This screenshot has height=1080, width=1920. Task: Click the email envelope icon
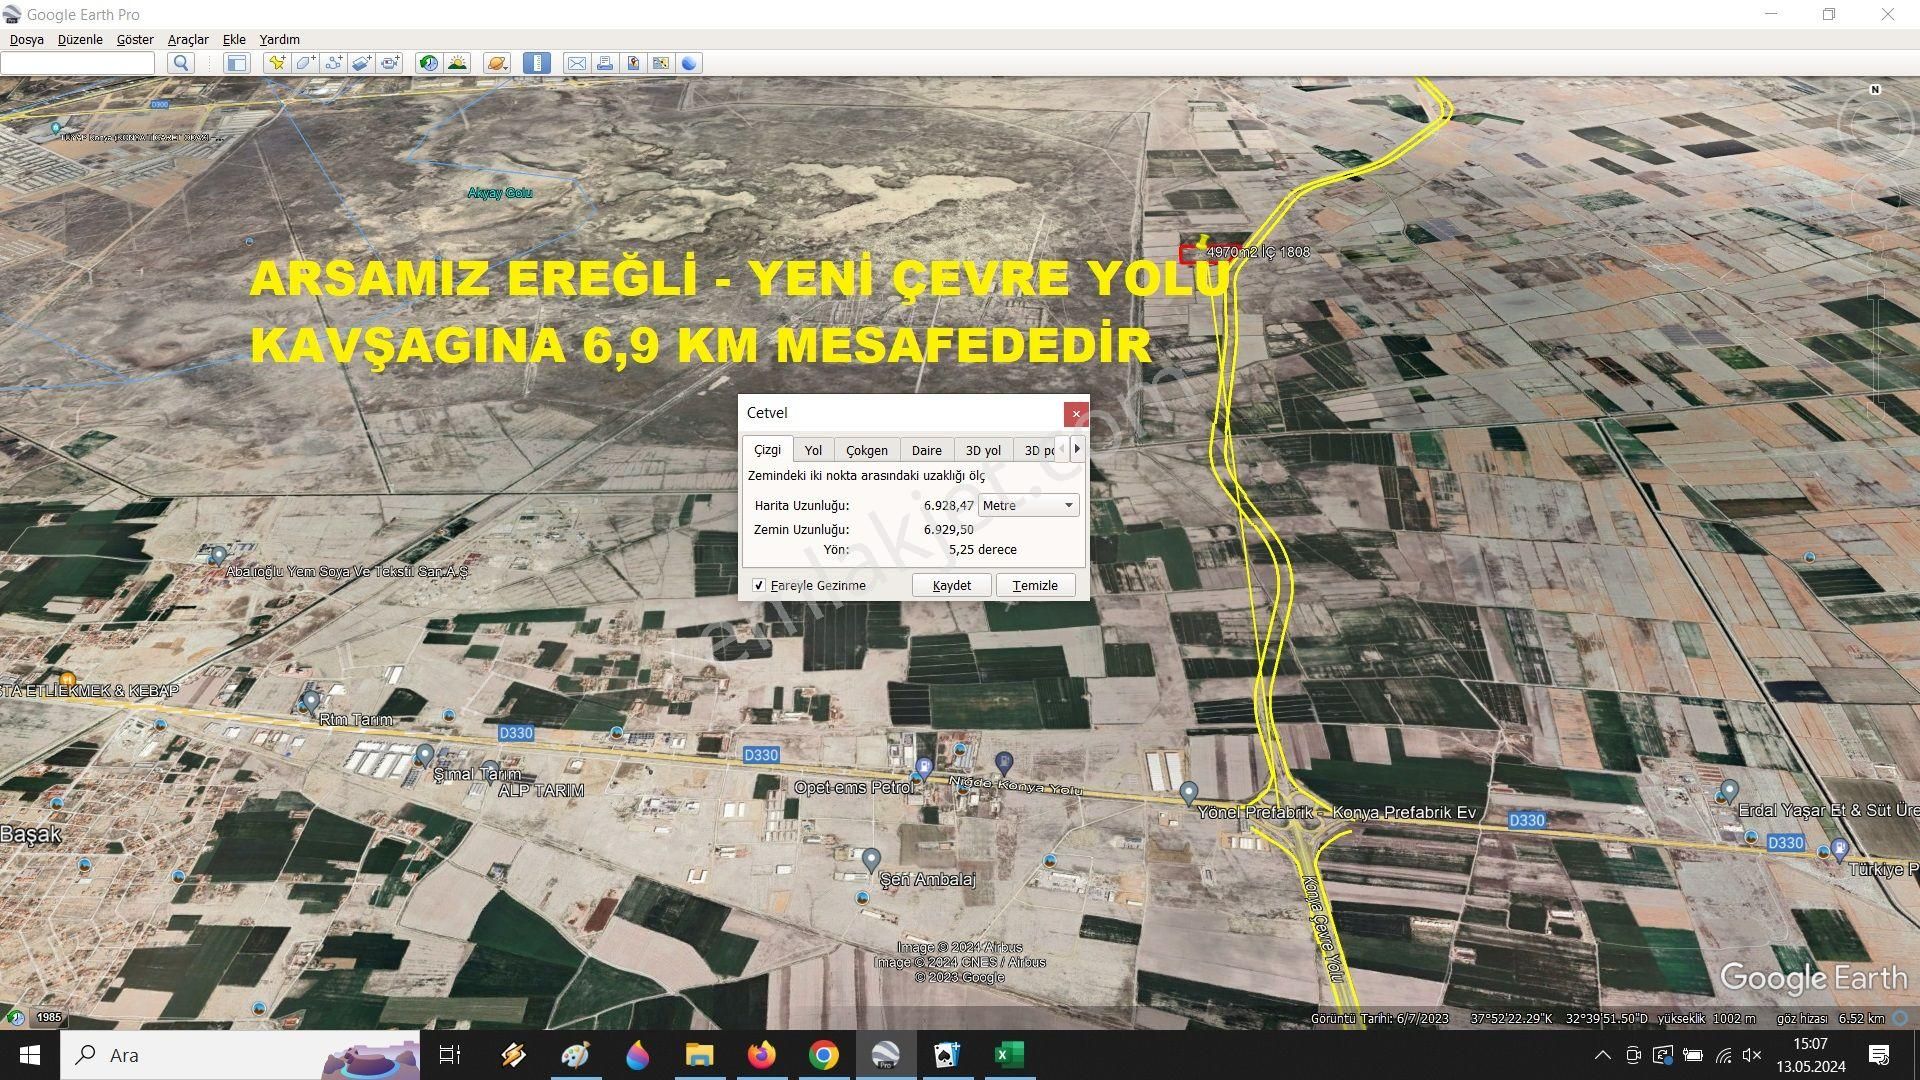(x=576, y=63)
